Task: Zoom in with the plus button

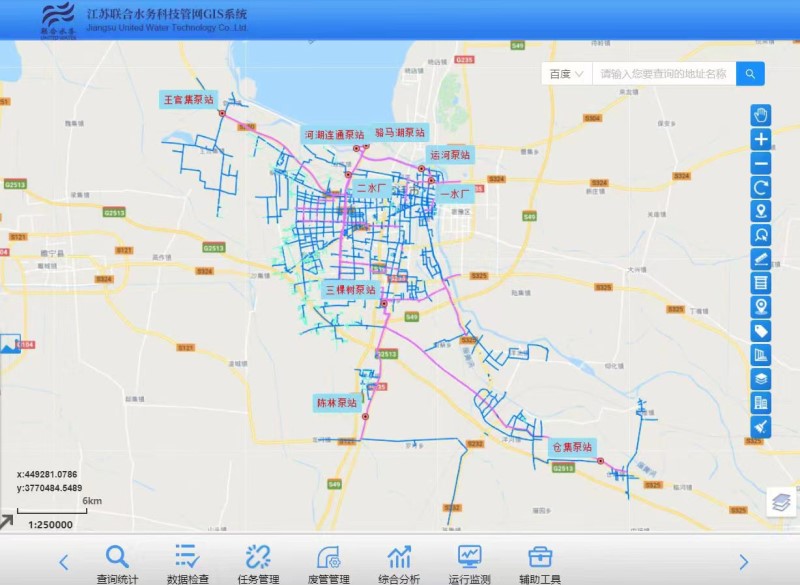Action: pos(760,140)
